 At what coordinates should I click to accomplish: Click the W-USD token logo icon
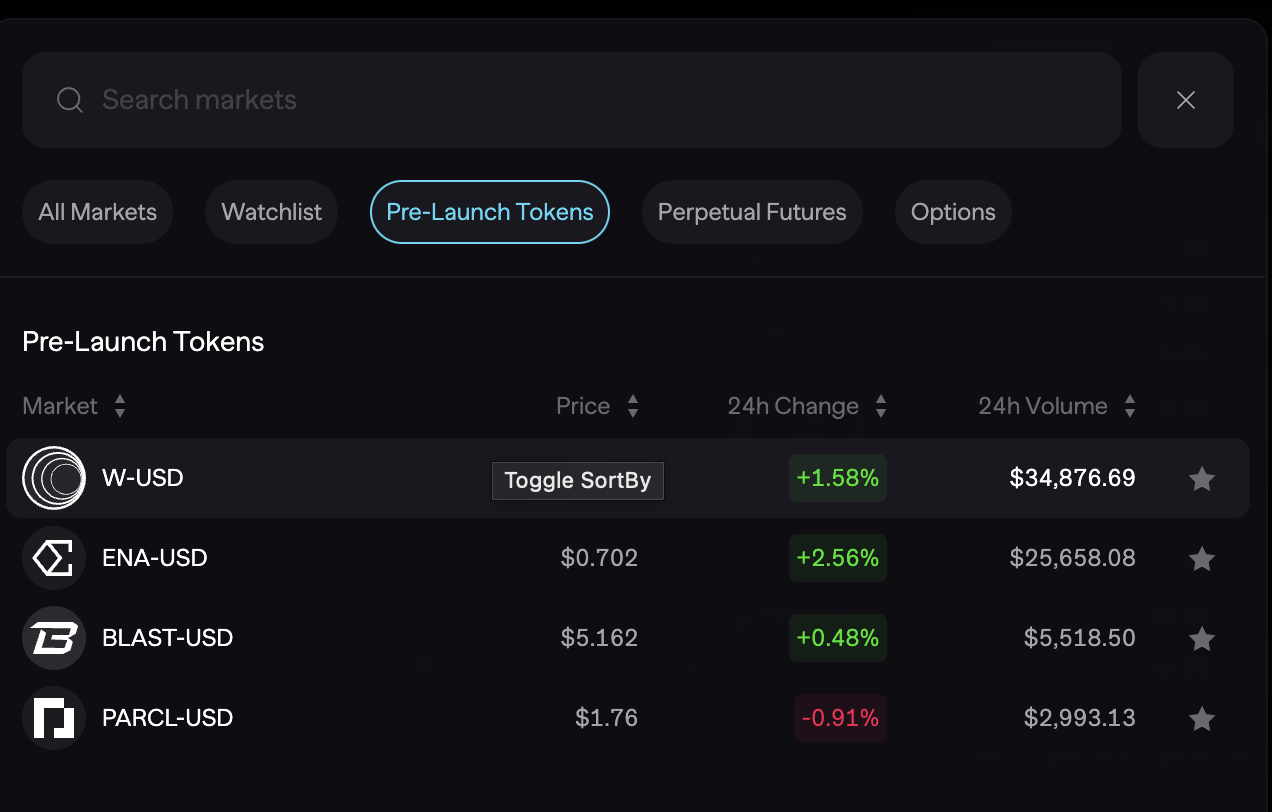[54, 478]
